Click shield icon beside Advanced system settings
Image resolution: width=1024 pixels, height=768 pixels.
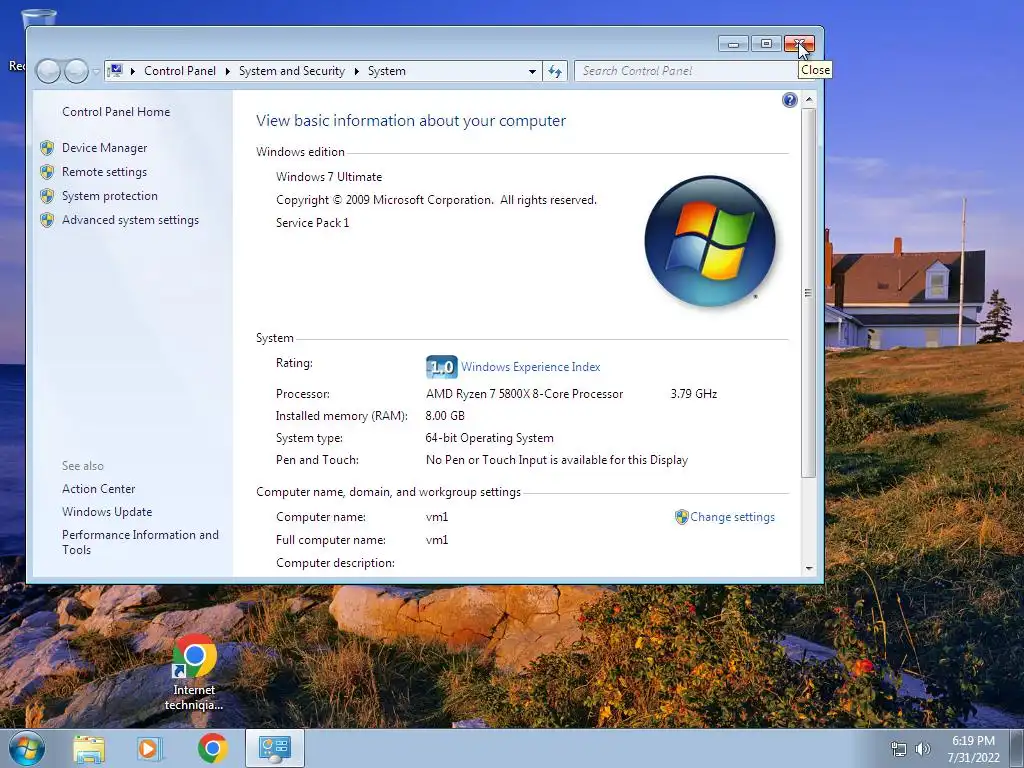point(47,220)
